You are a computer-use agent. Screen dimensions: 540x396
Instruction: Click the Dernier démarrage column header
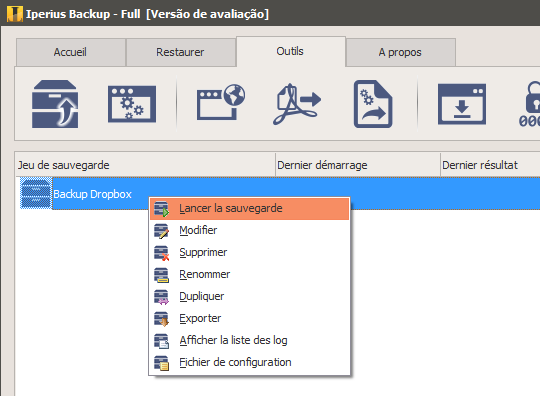pos(358,165)
